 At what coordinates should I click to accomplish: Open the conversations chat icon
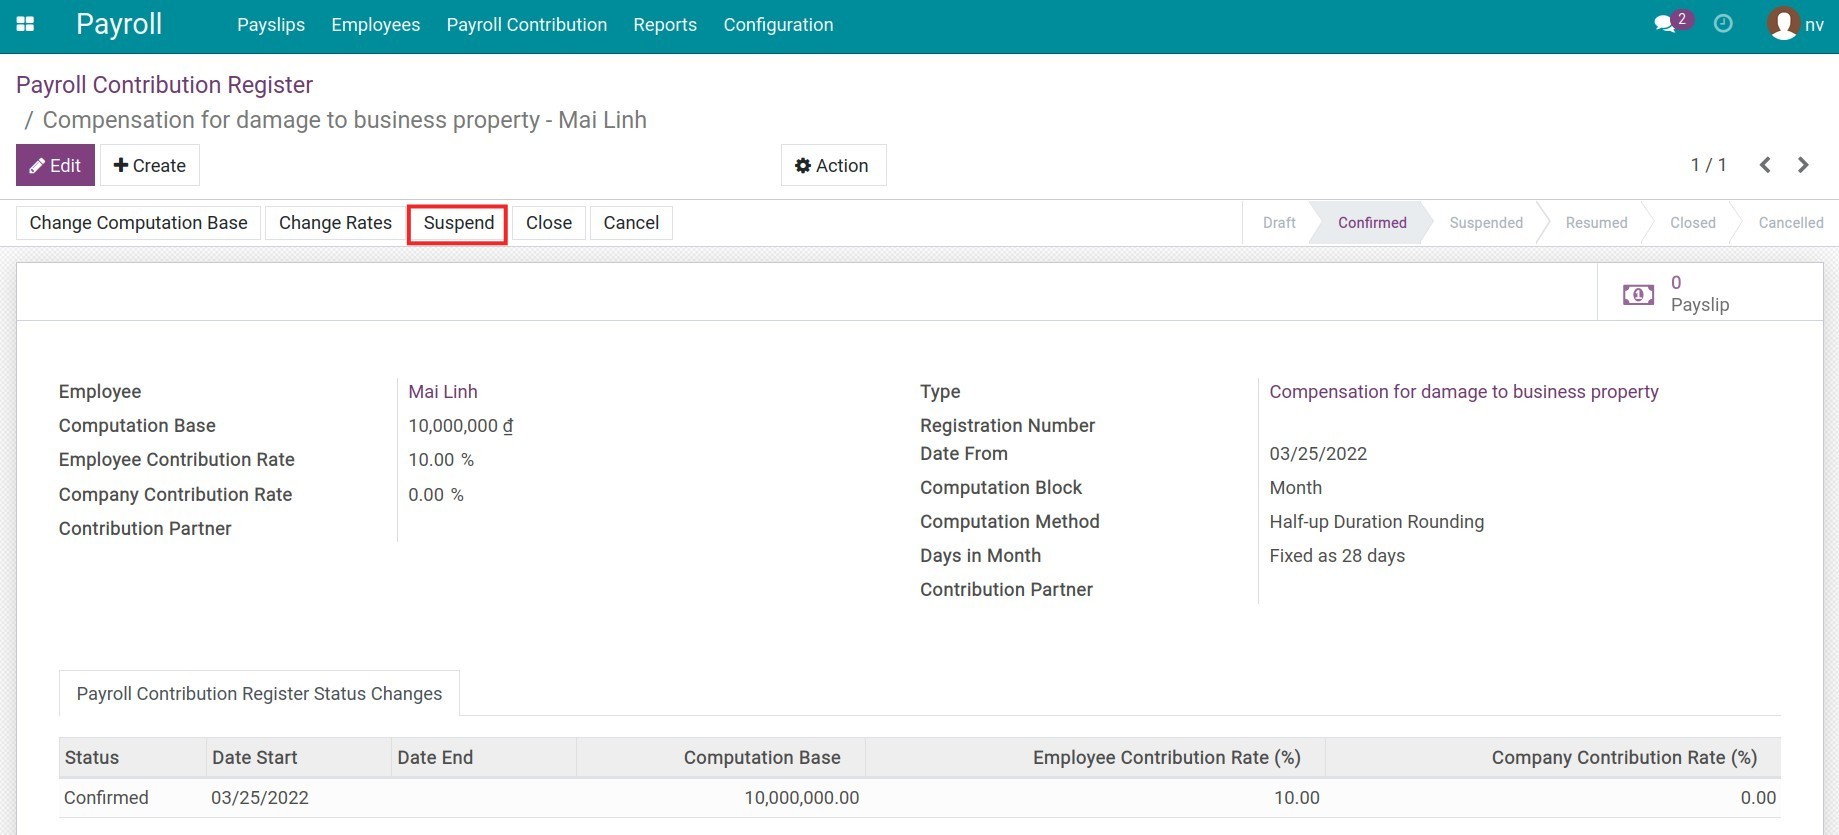pos(1665,24)
